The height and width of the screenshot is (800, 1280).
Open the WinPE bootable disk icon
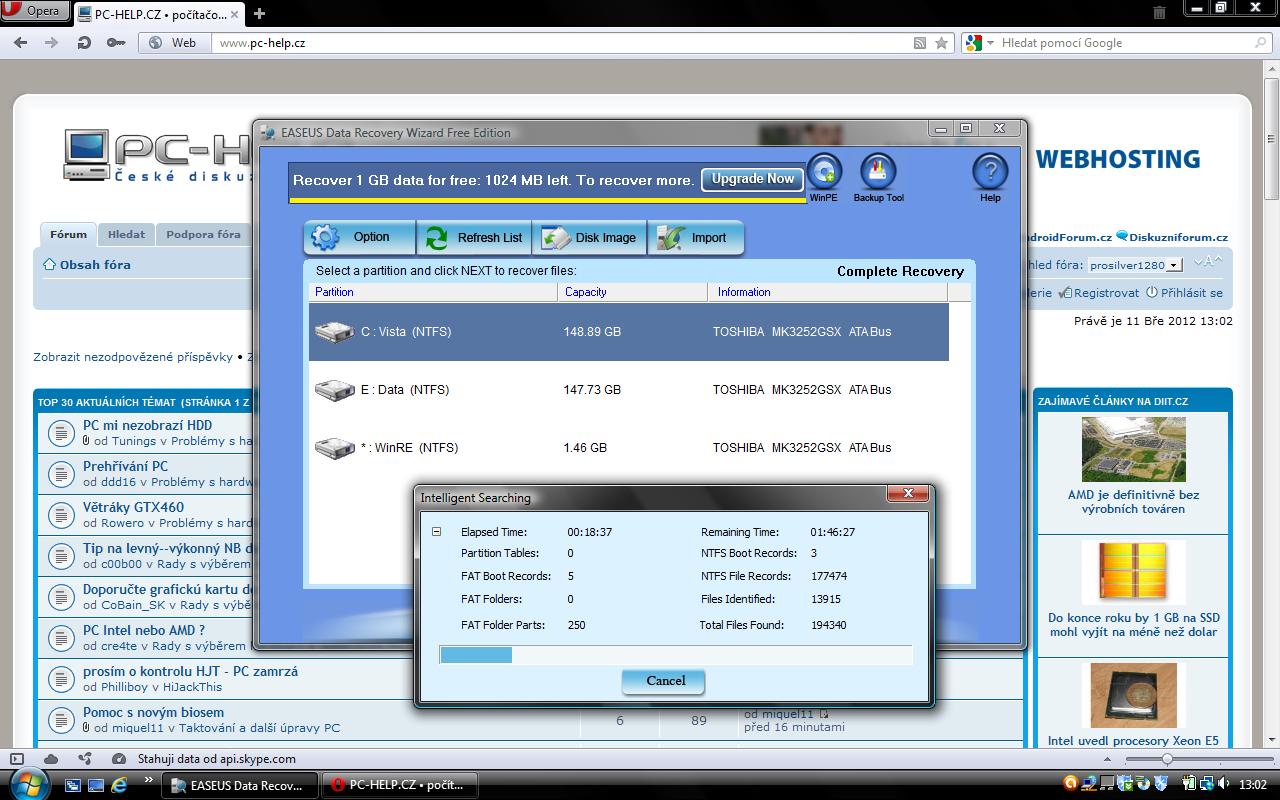[824, 173]
